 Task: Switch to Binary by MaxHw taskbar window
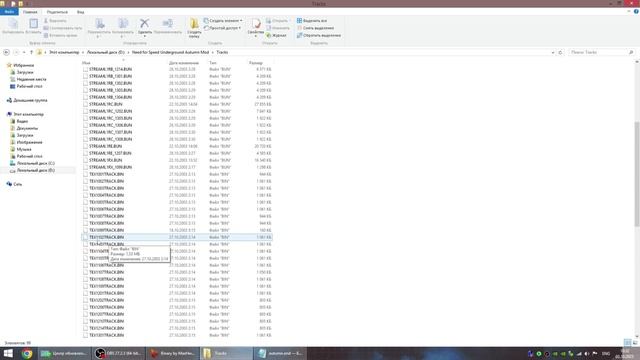(x=173, y=353)
